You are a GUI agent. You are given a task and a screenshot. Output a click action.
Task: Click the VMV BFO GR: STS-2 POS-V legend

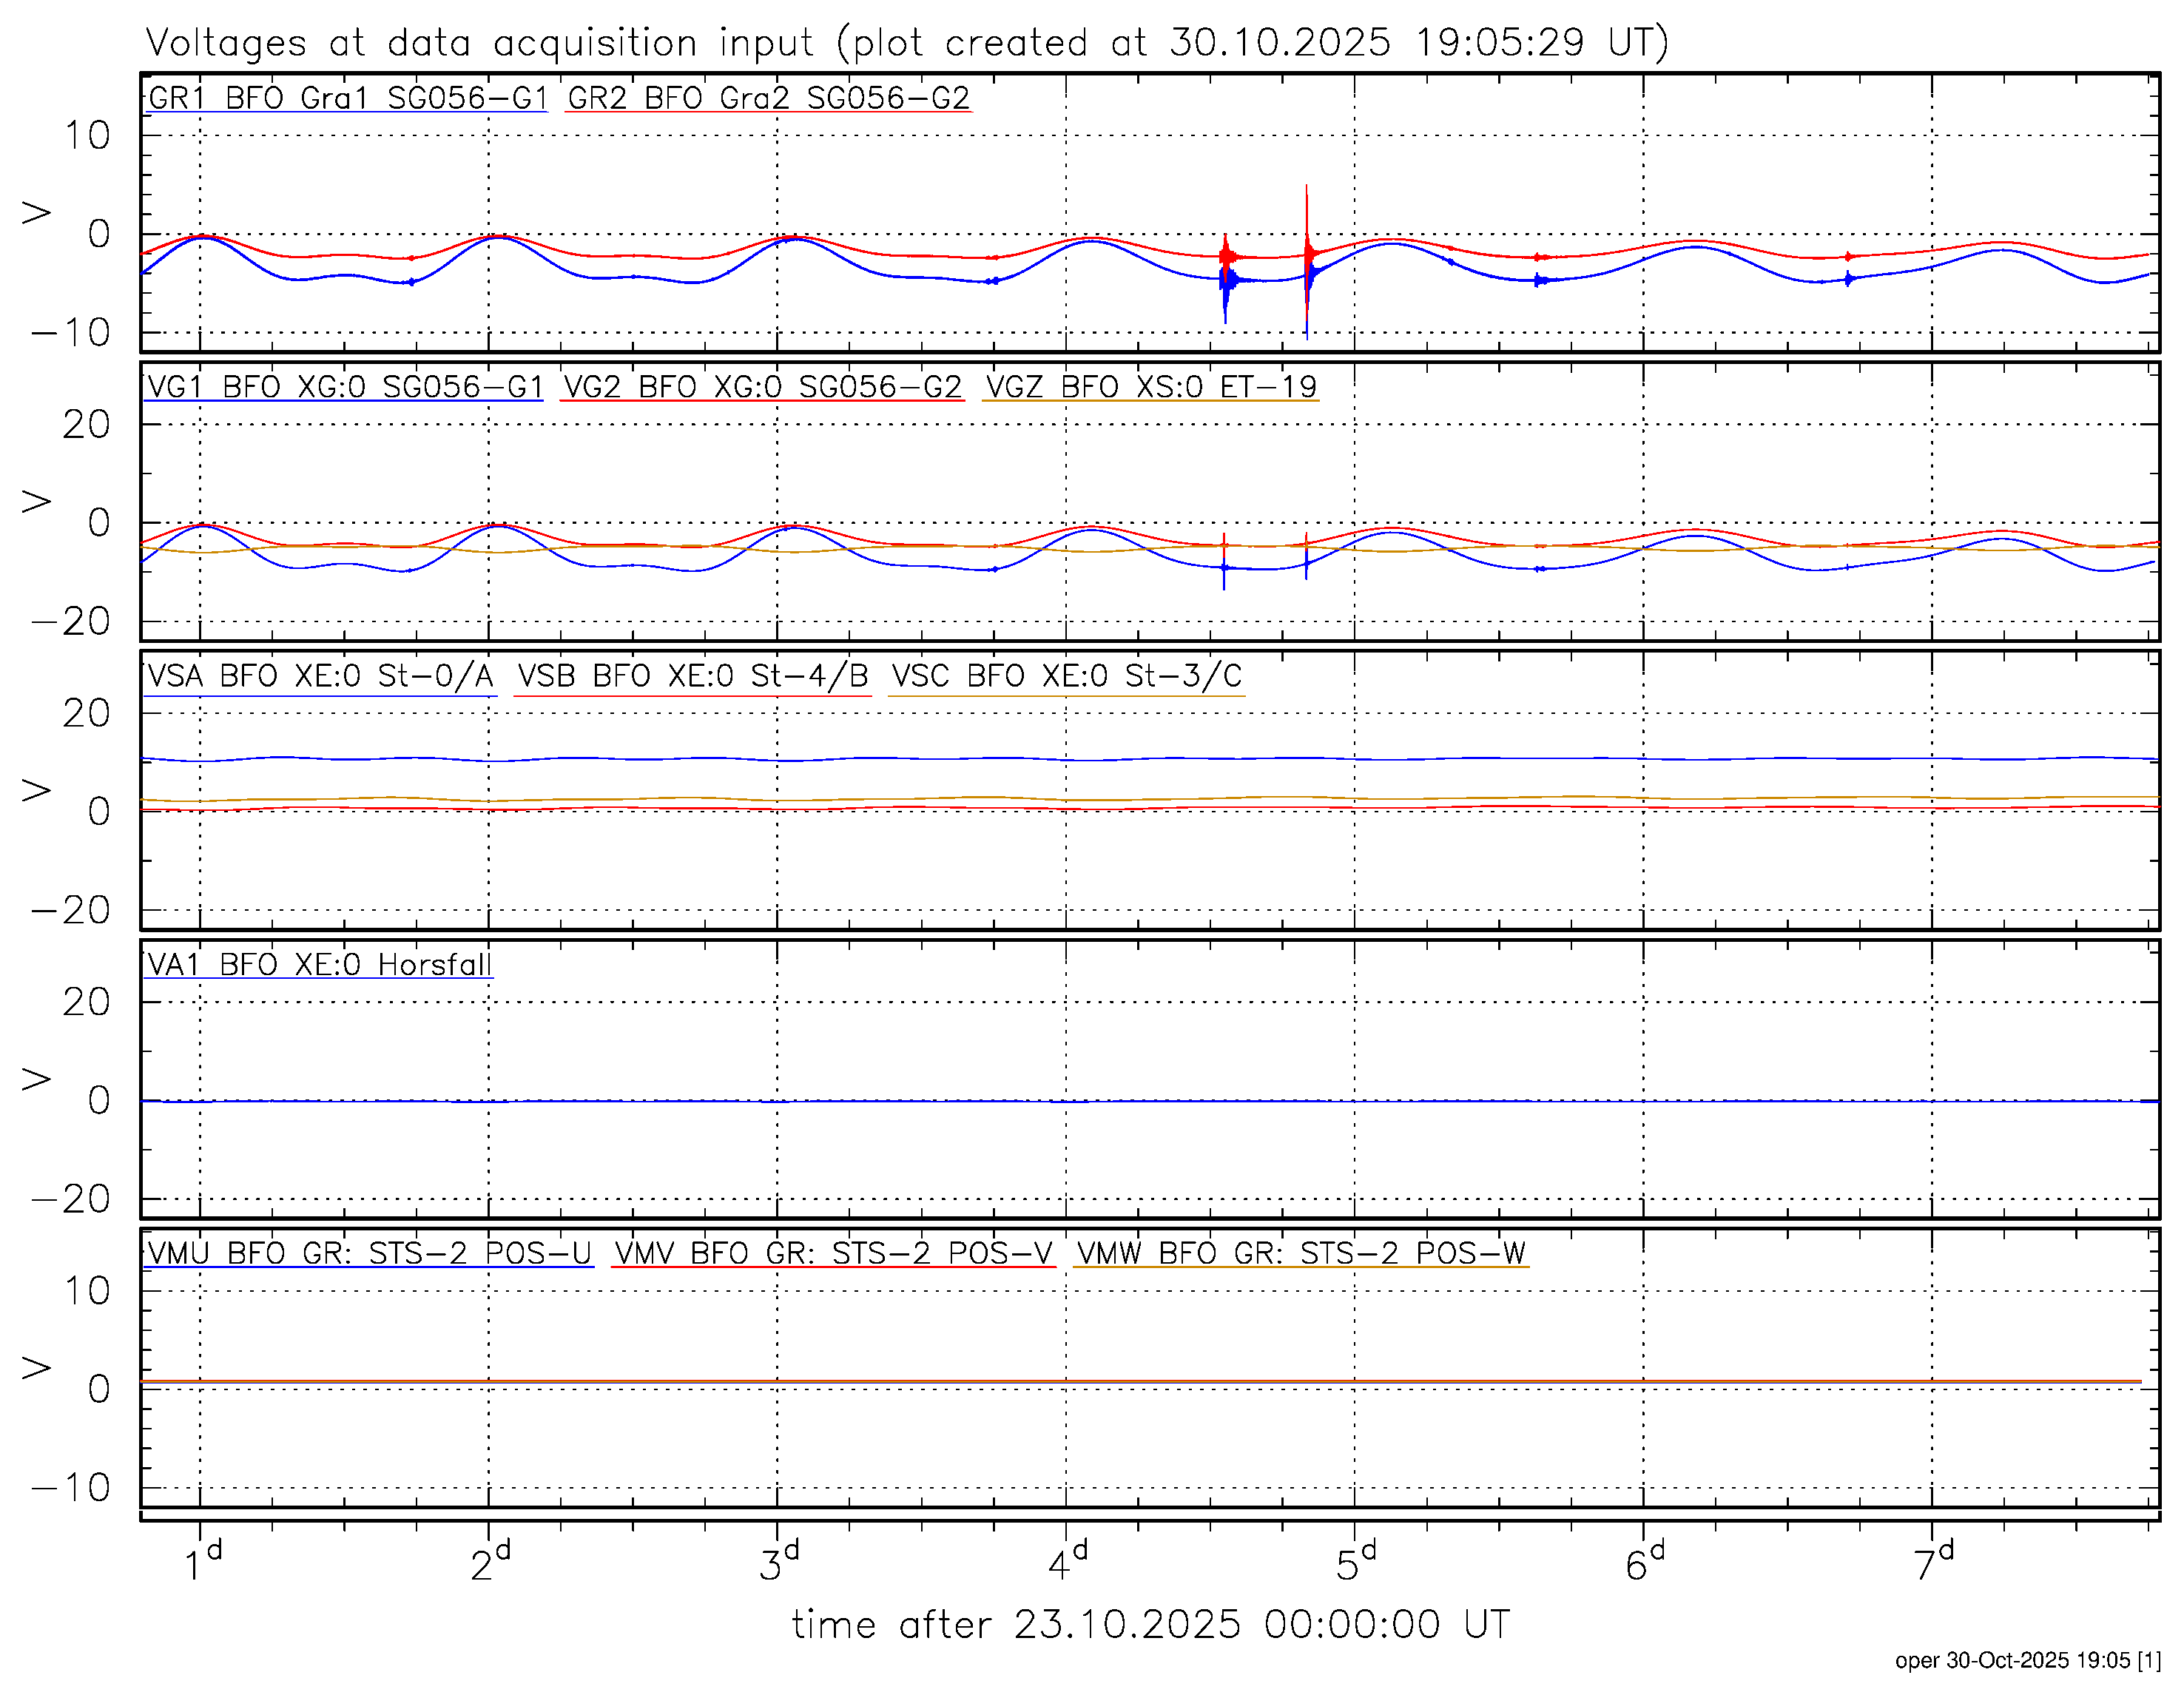pos(833,1253)
